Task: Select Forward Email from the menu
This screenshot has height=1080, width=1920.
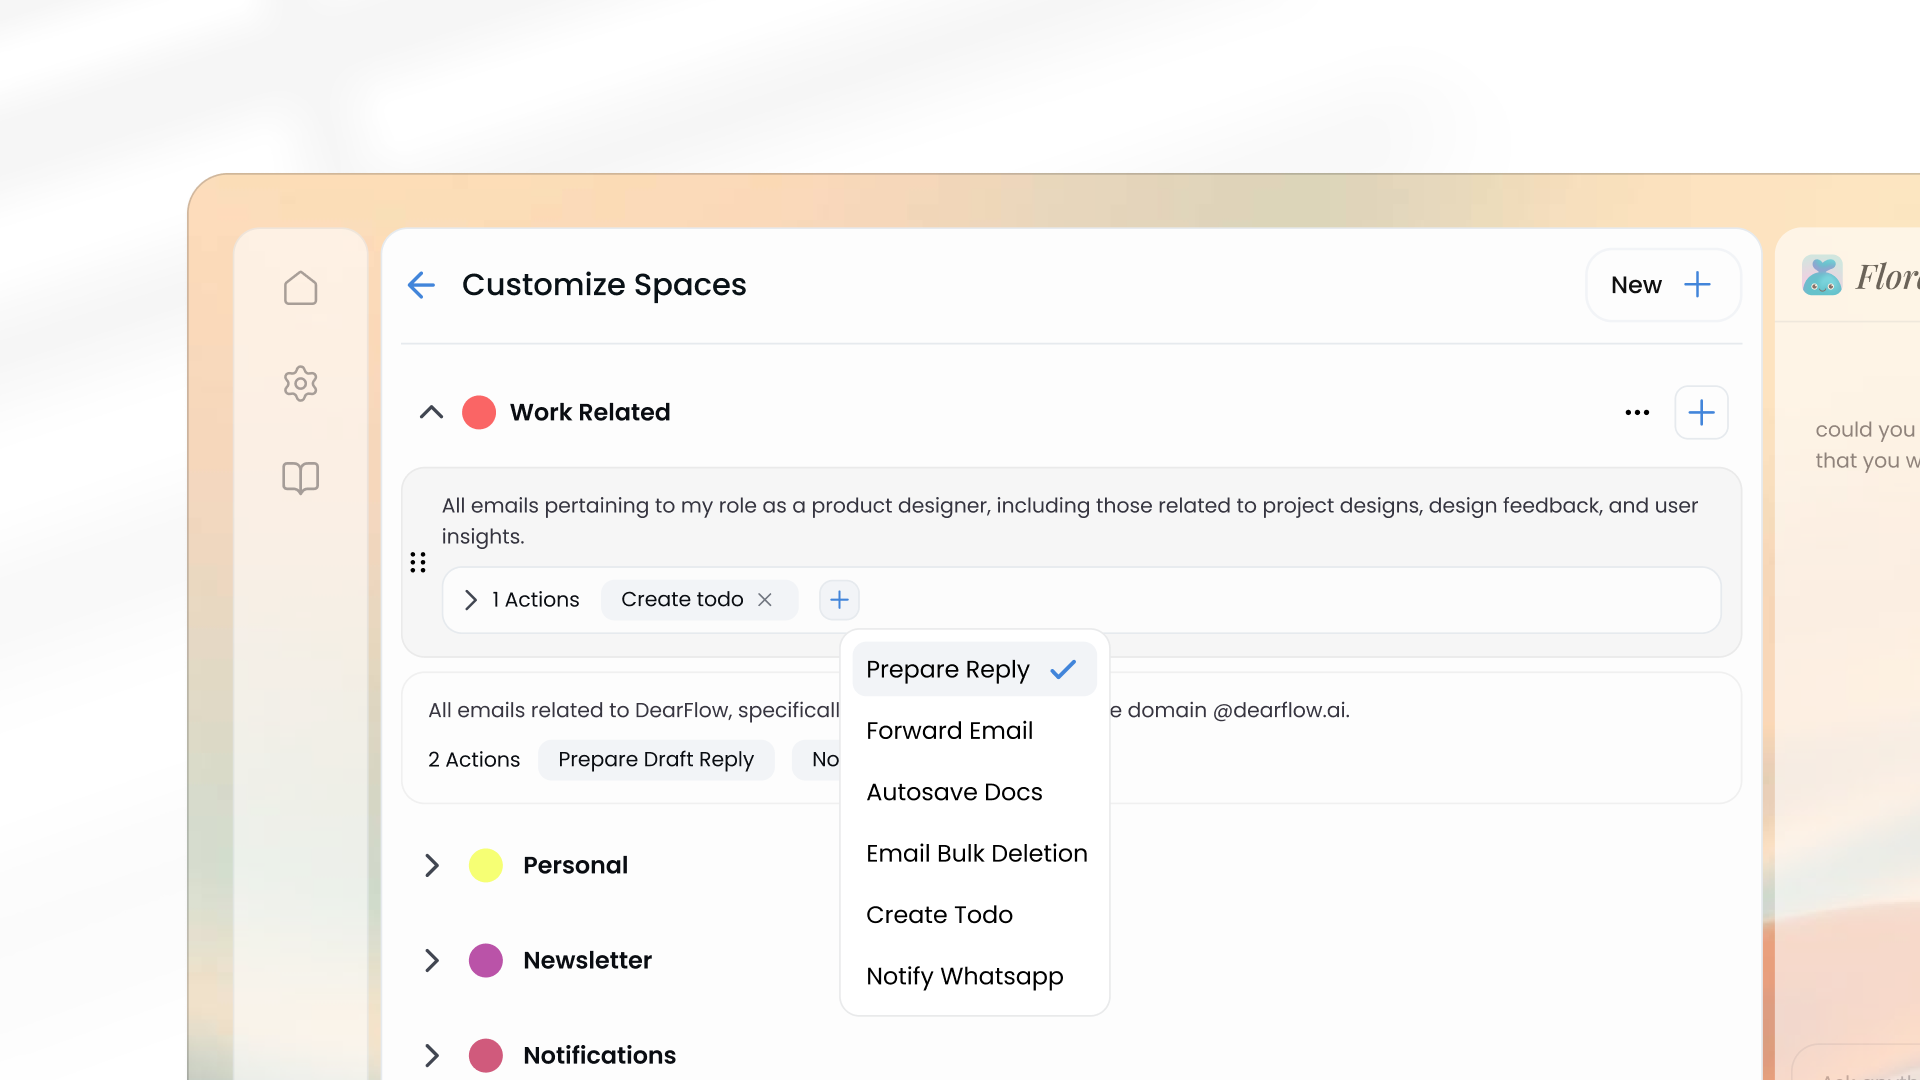Action: pos(949,730)
